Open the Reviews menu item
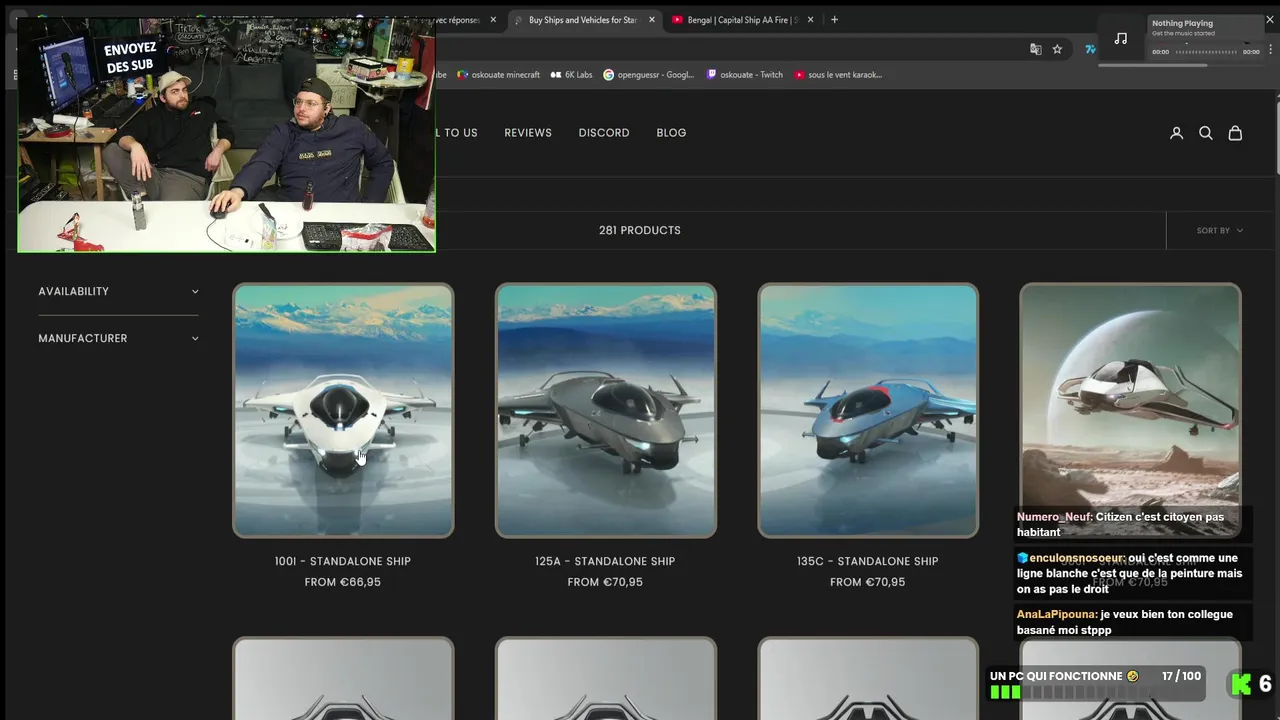This screenshot has width=1280, height=720. 528,133
